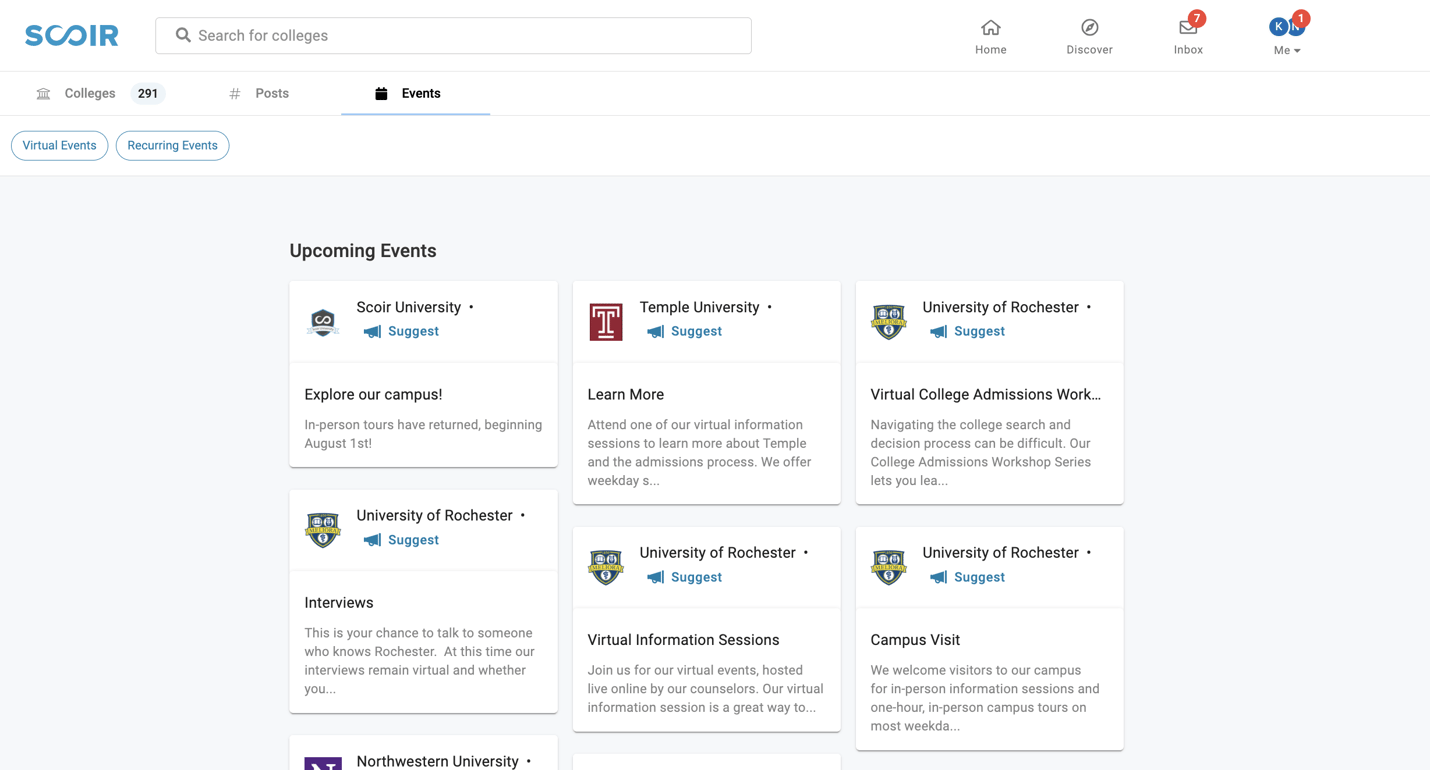Click Suggest on the Campus Visit card
The width and height of the screenshot is (1430, 770).
(x=979, y=577)
